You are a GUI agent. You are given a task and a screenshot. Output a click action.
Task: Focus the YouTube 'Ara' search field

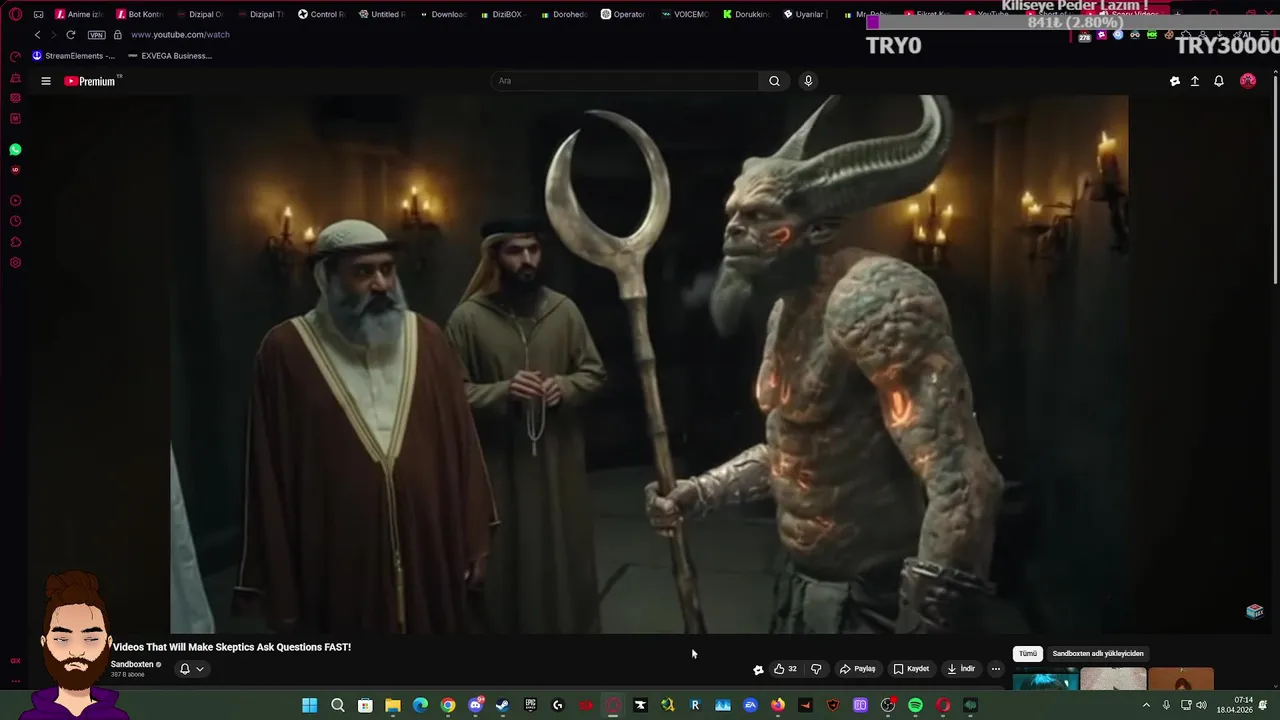(625, 81)
